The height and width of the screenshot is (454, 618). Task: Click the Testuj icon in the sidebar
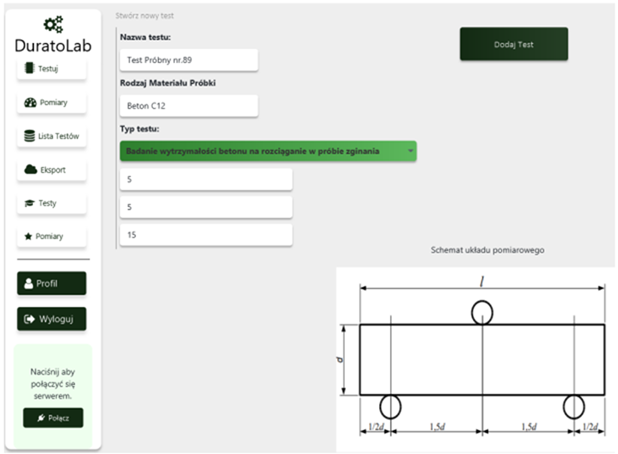pos(29,68)
